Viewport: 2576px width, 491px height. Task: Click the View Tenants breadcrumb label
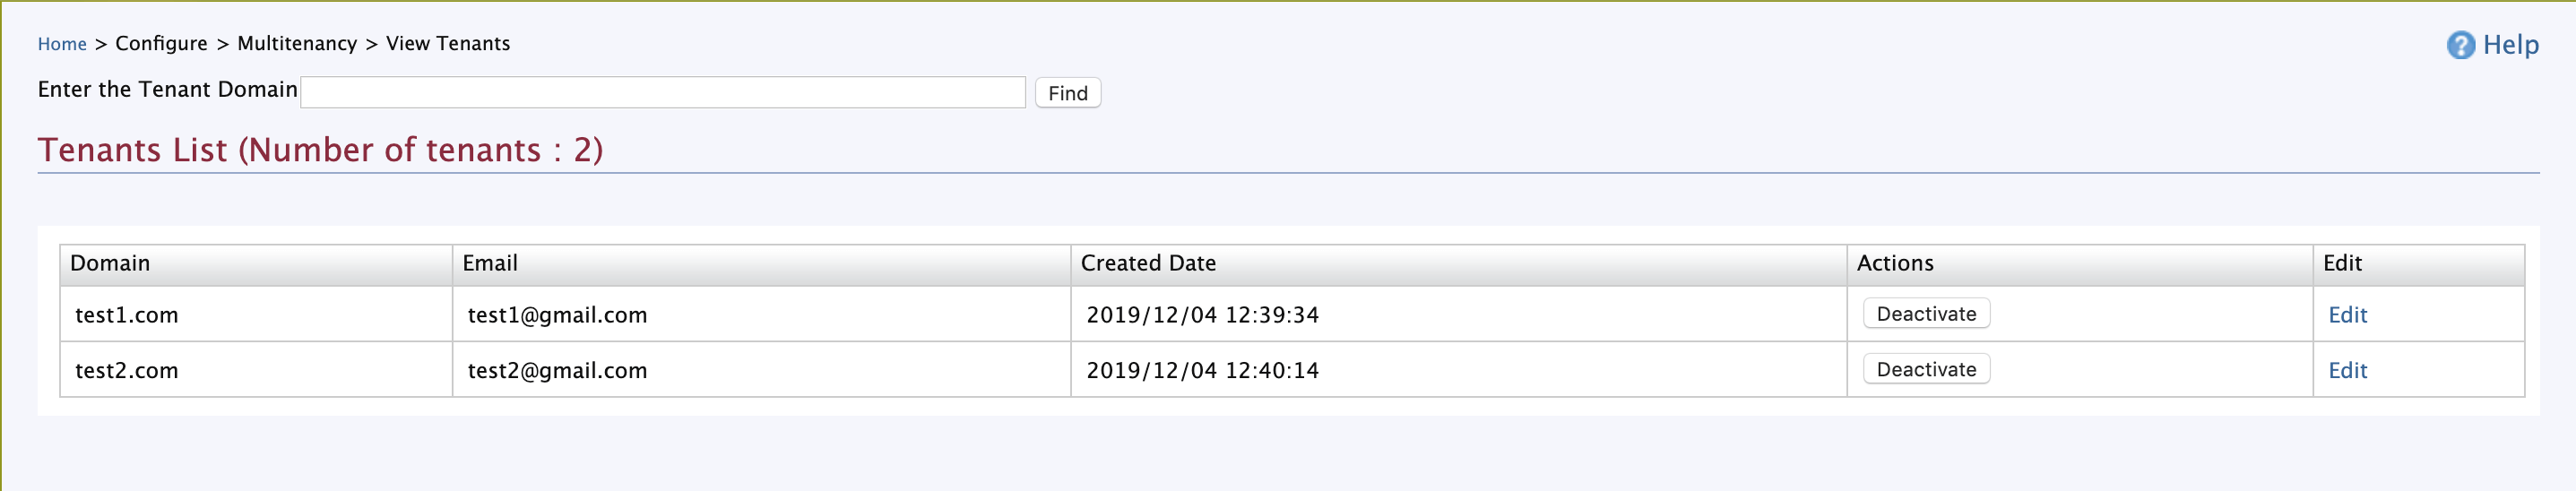pyautogui.click(x=448, y=44)
